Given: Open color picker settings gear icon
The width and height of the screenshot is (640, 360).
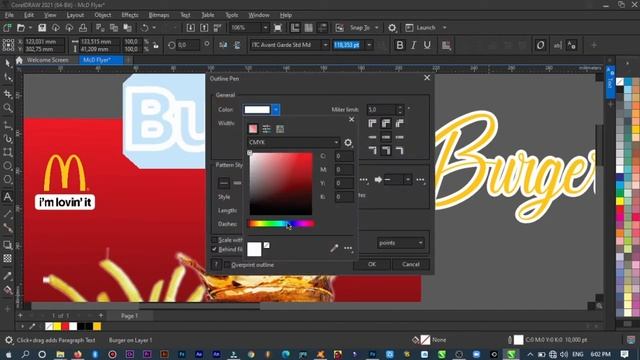Looking at the screenshot, I should click(x=348, y=142).
